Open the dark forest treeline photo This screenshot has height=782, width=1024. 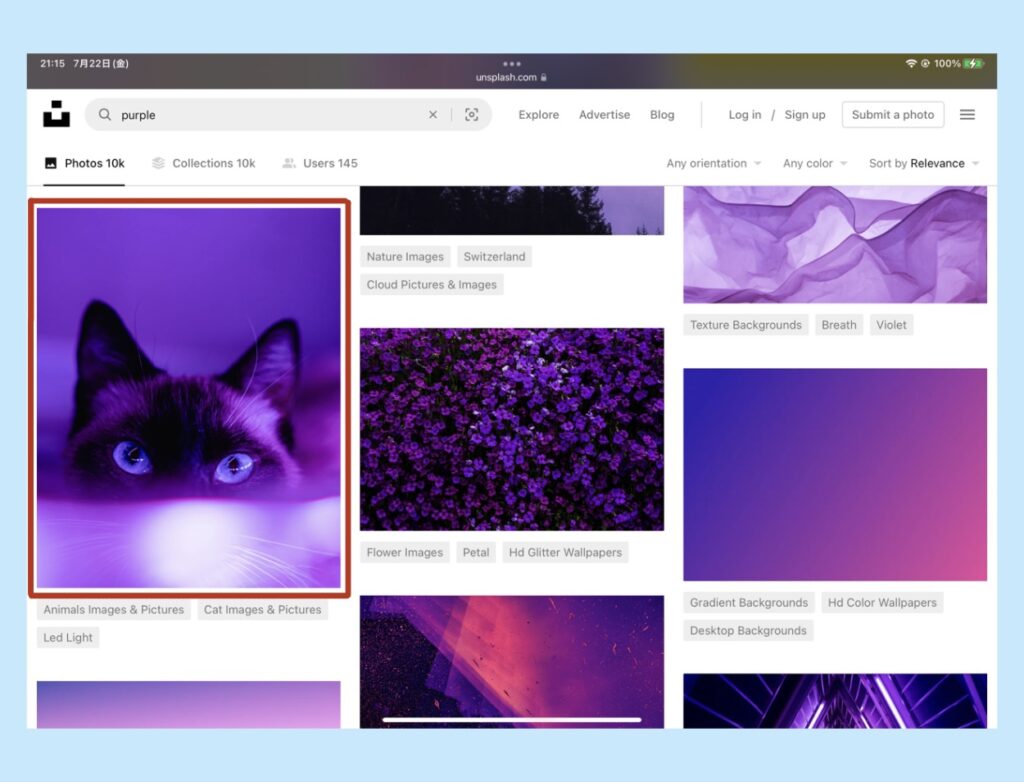[x=512, y=210]
